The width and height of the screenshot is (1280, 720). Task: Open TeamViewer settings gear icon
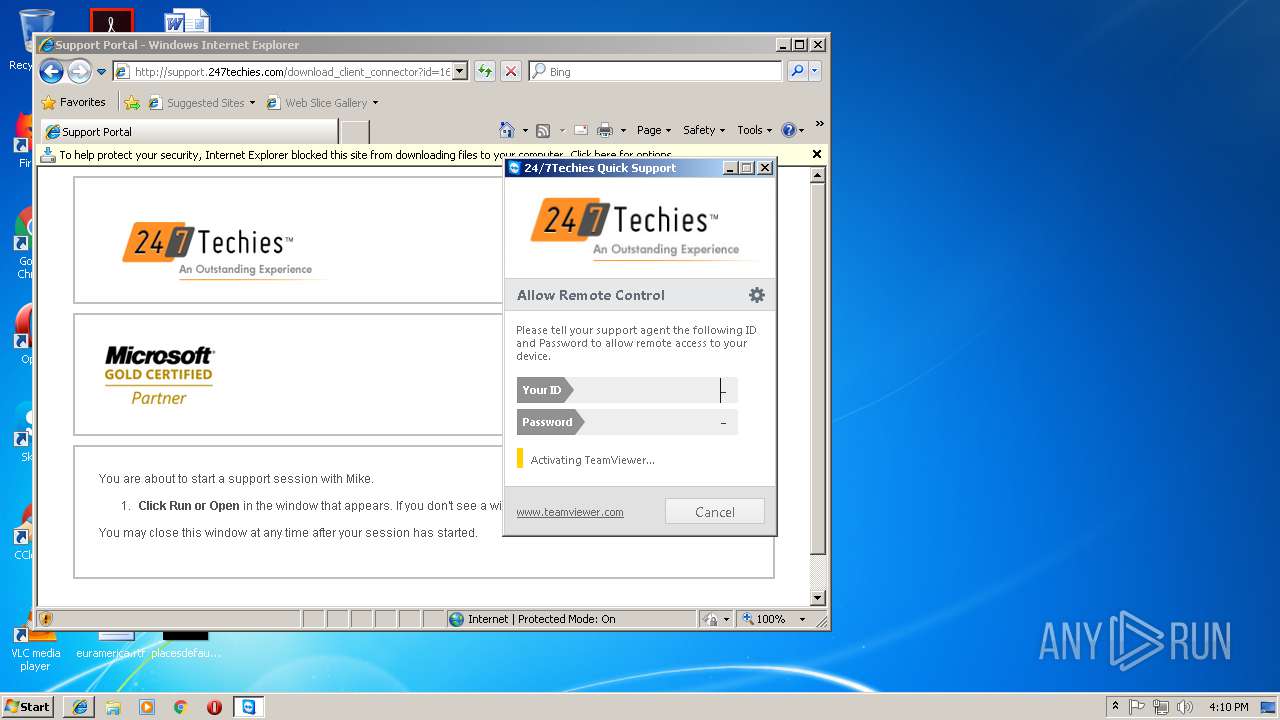point(757,295)
